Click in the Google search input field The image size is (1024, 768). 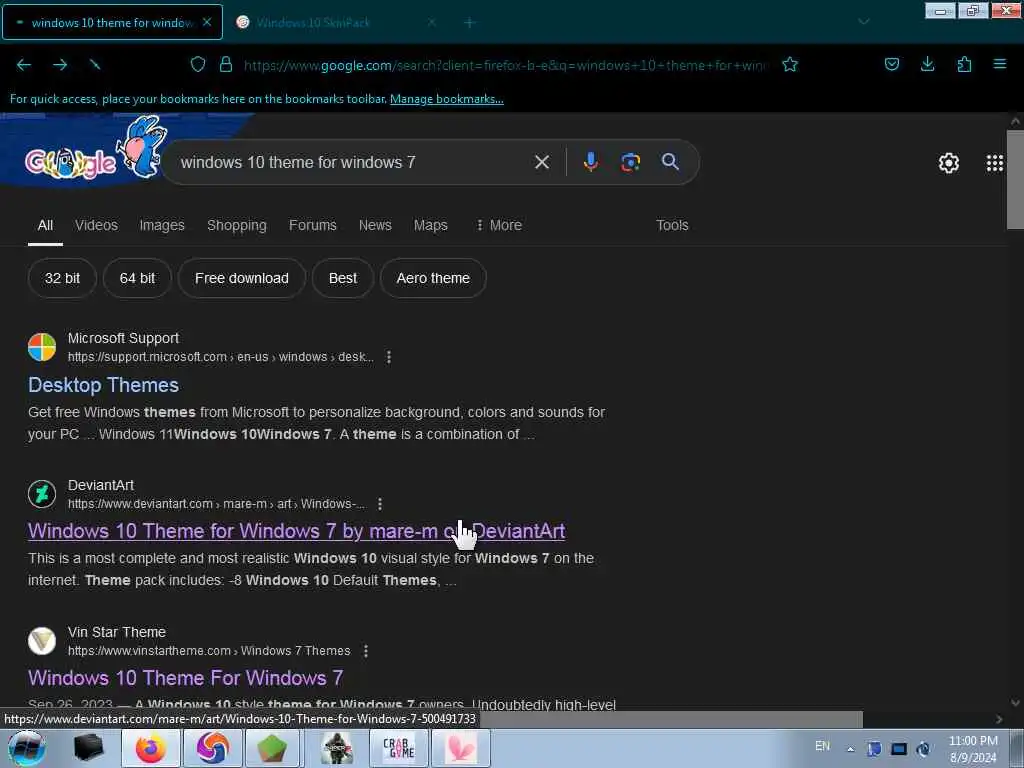353,162
